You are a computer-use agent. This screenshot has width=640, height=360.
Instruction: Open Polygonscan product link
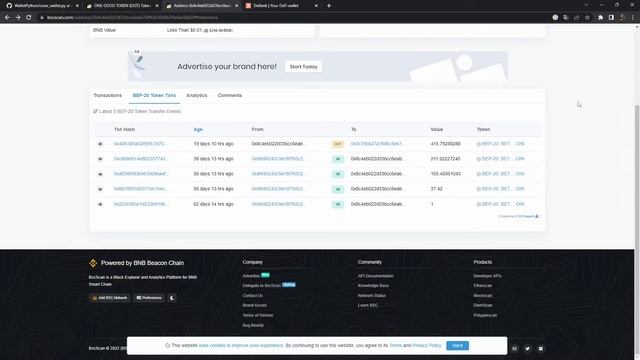[x=485, y=316]
